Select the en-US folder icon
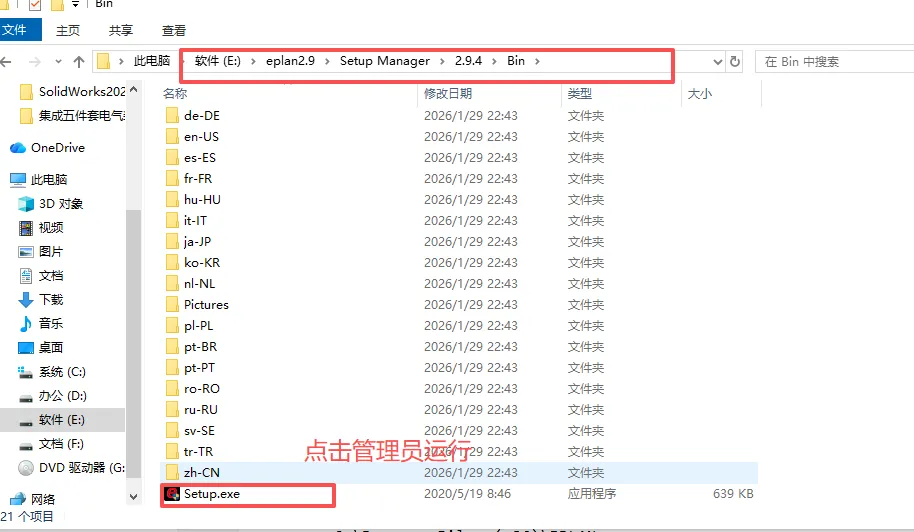Screen dimensions: 914x532 click(x=172, y=136)
